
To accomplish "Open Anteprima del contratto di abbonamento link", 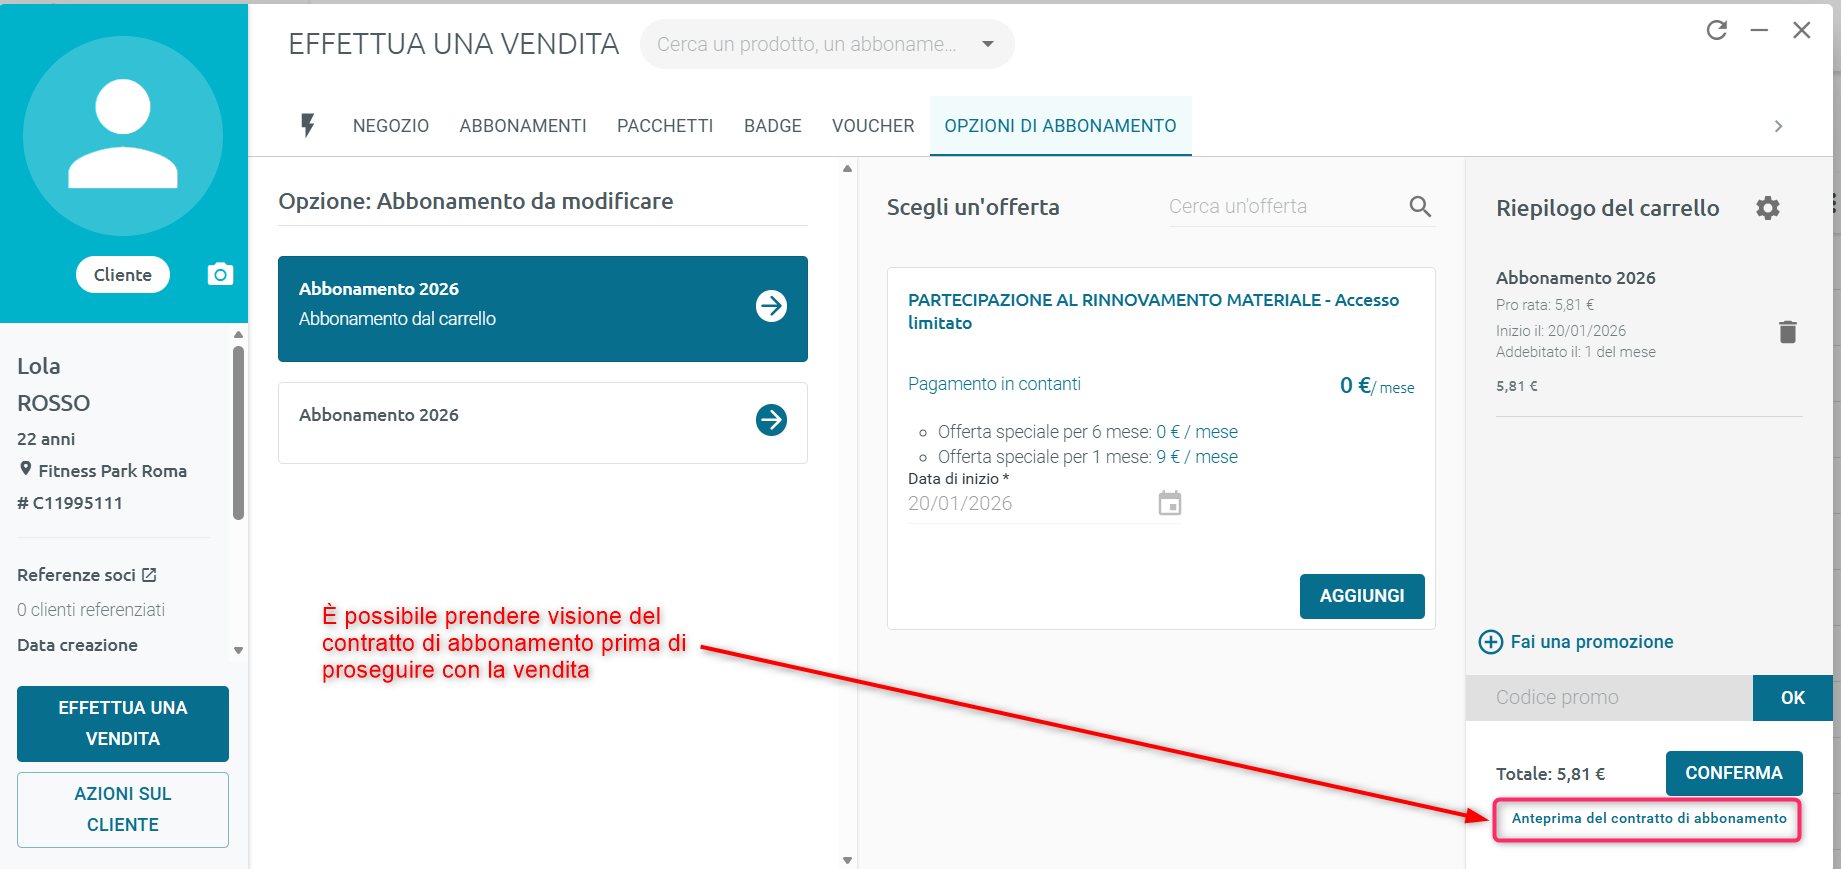I will click(1649, 818).
